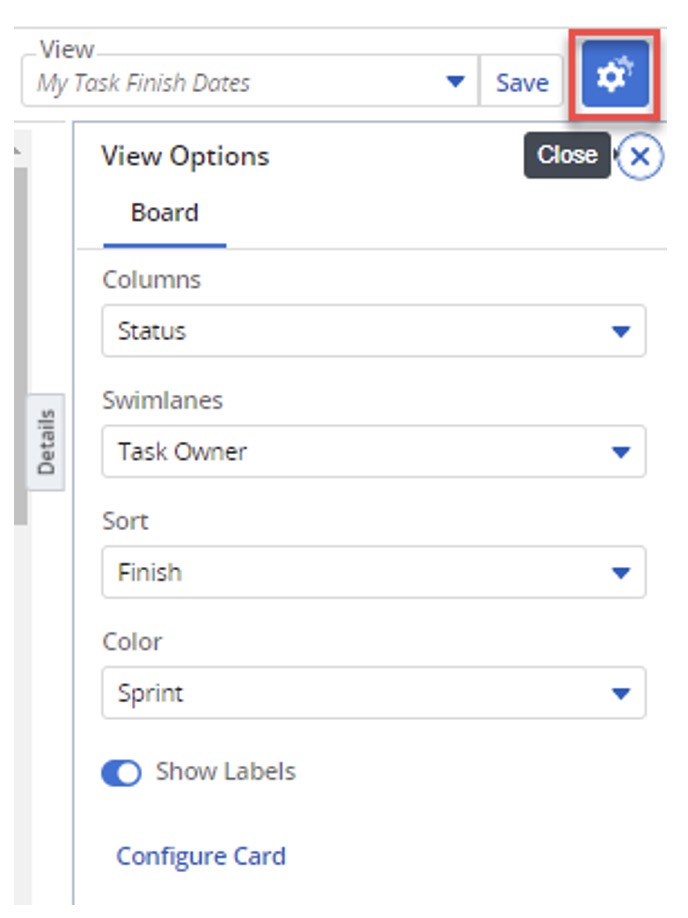Toggle the Show Labels switch off
Image resolution: width=688 pixels, height=918 pixels.
coord(121,773)
